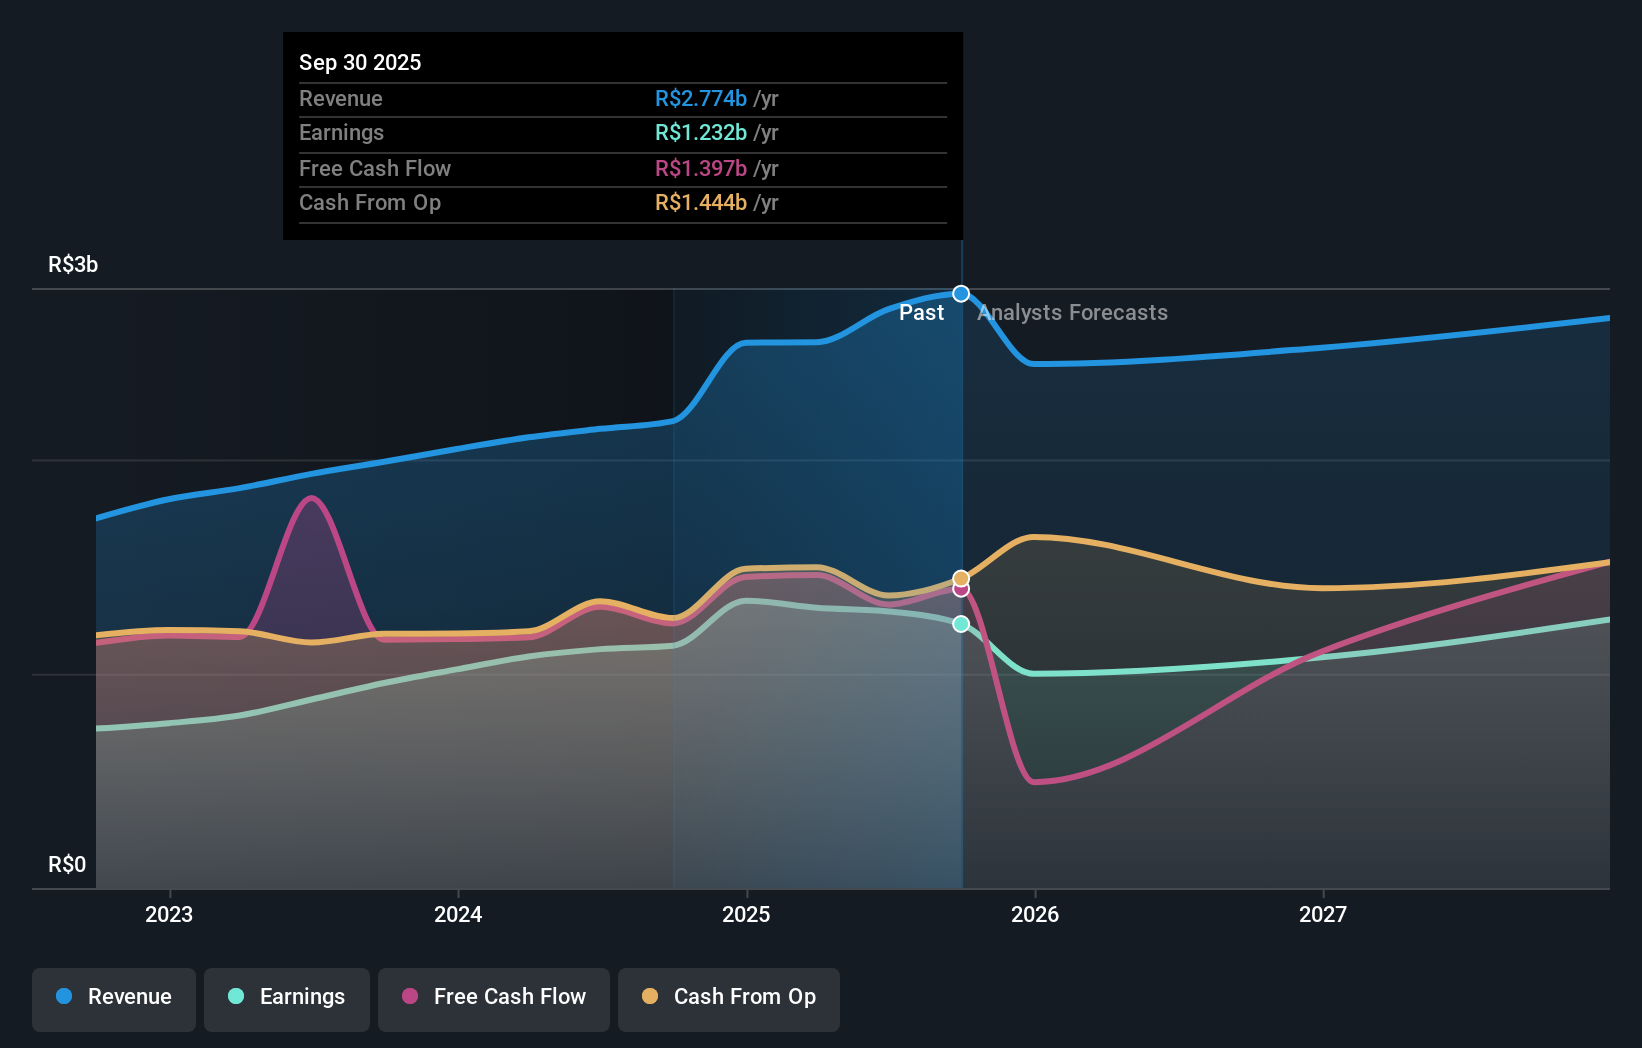This screenshot has height=1048, width=1642.
Task: Toggle the Free Cash Flow series off
Action: pos(493,998)
